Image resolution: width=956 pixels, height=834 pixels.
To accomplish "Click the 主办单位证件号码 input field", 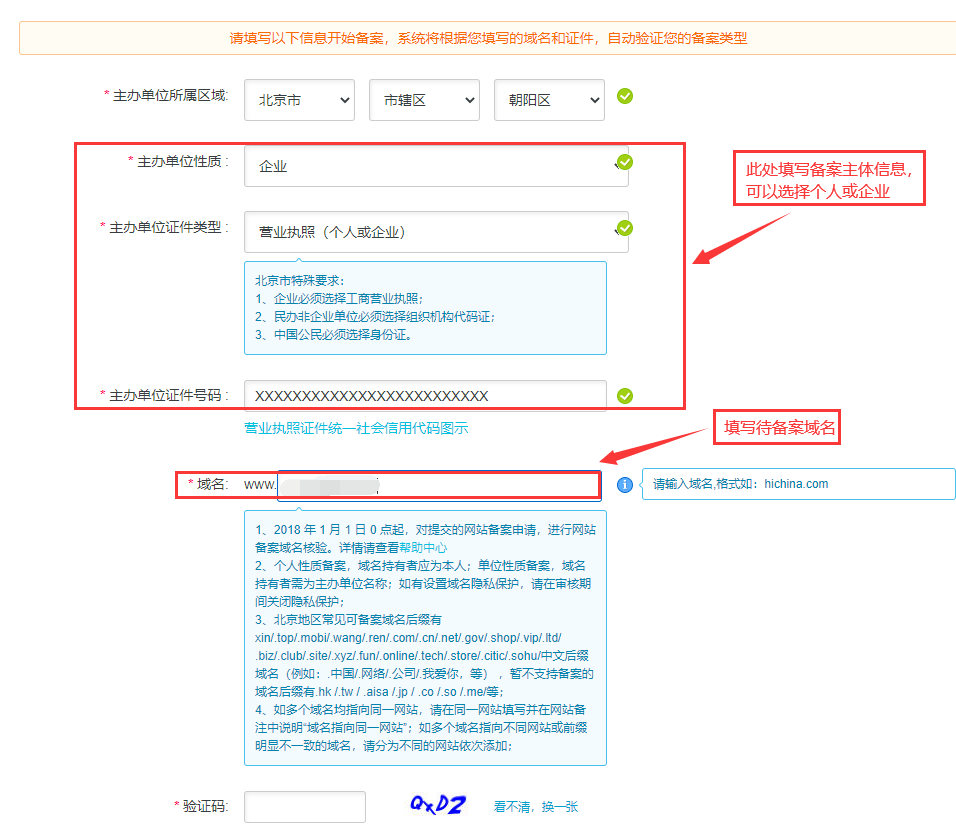I will 425,396.
